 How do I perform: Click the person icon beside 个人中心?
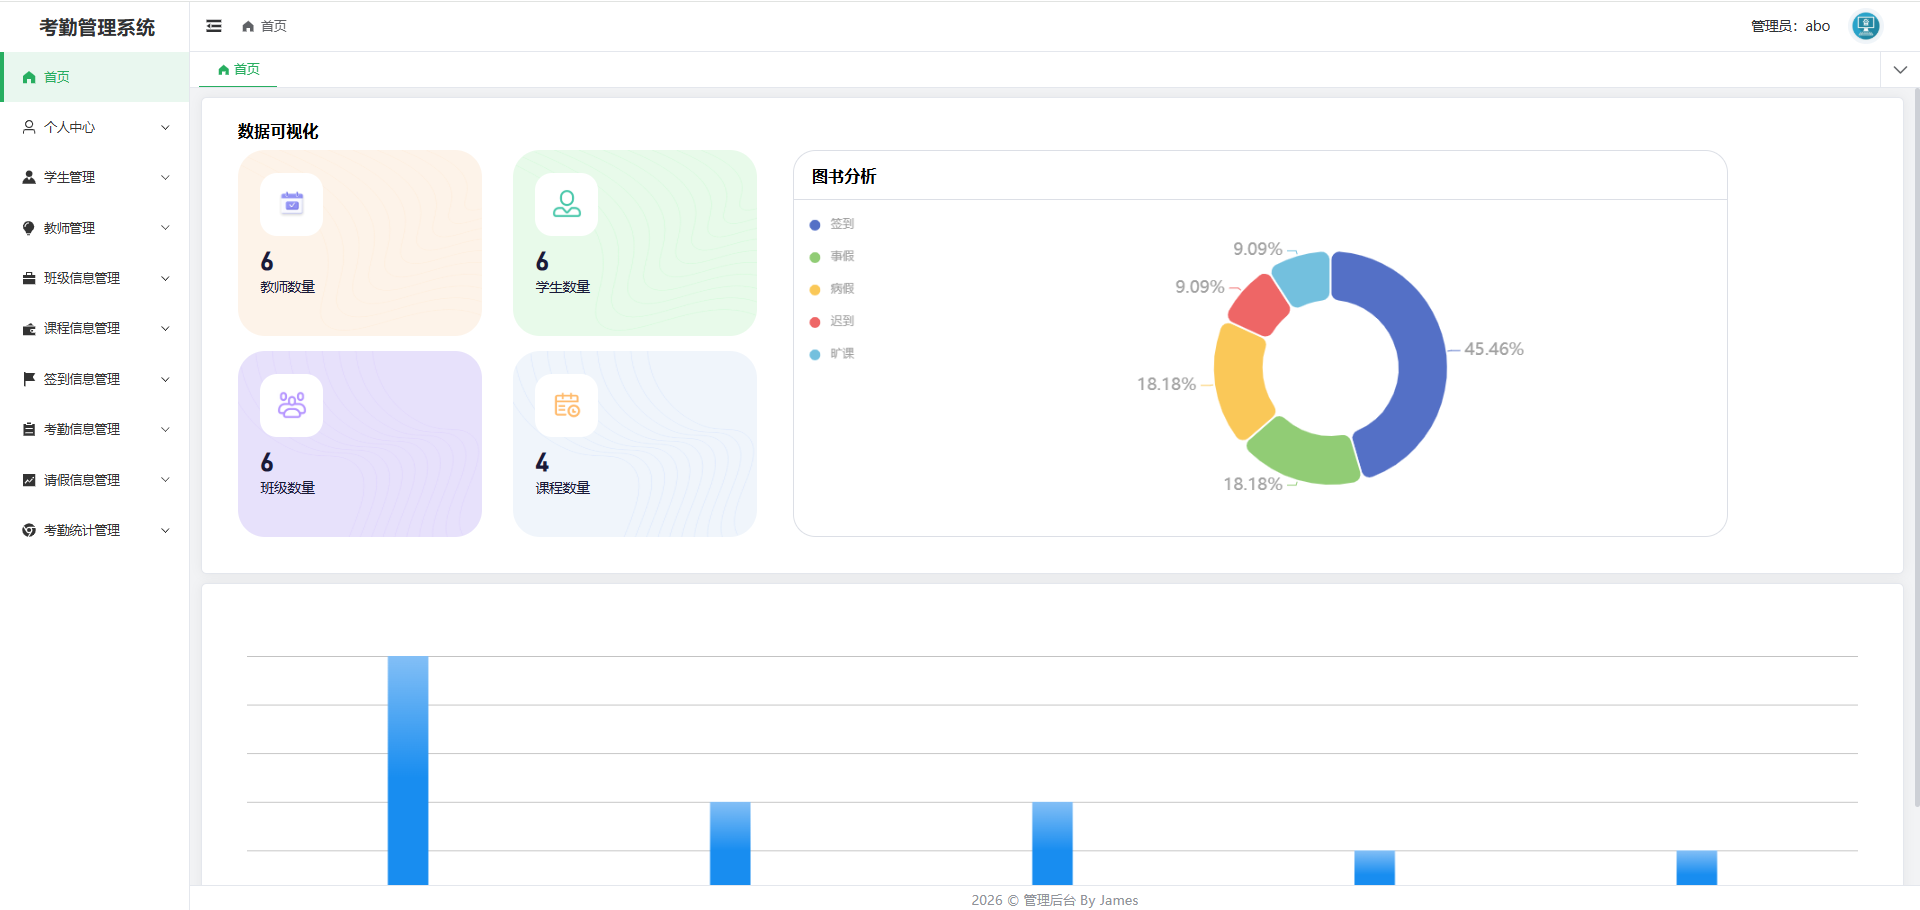click(29, 127)
